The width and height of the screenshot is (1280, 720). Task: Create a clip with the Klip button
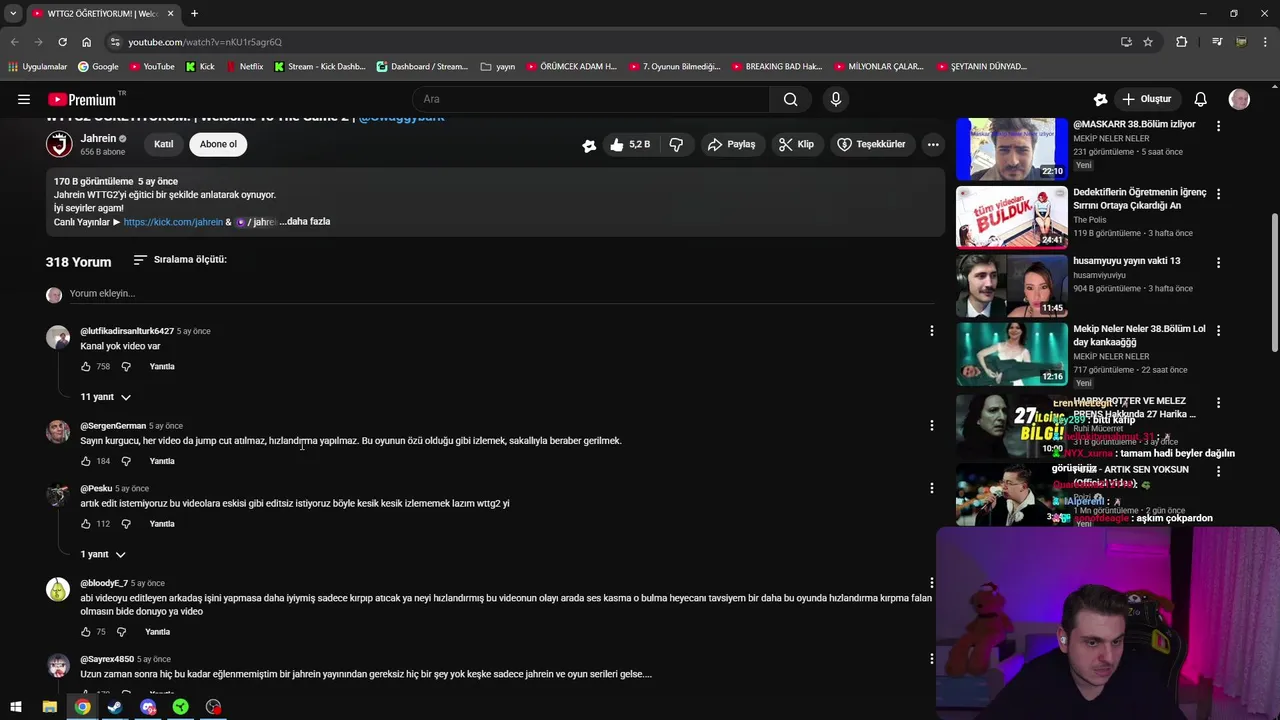point(796,144)
